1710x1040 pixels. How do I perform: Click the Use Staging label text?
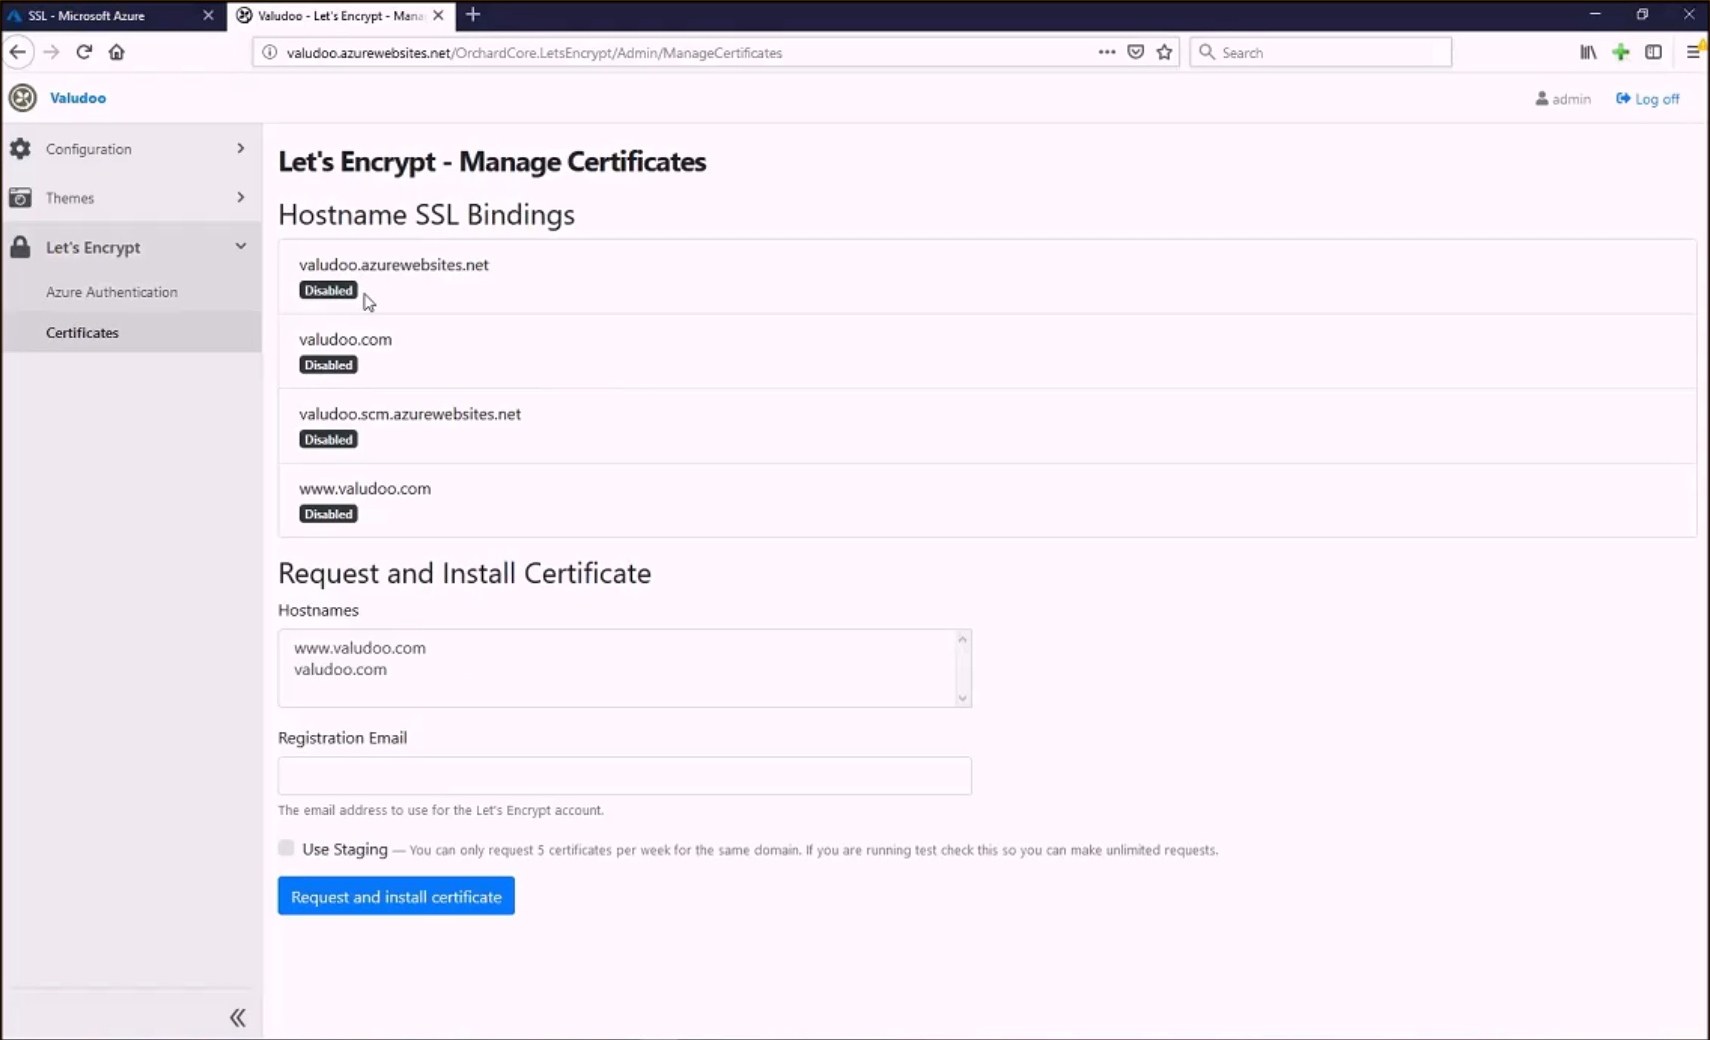(x=345, y=849)
